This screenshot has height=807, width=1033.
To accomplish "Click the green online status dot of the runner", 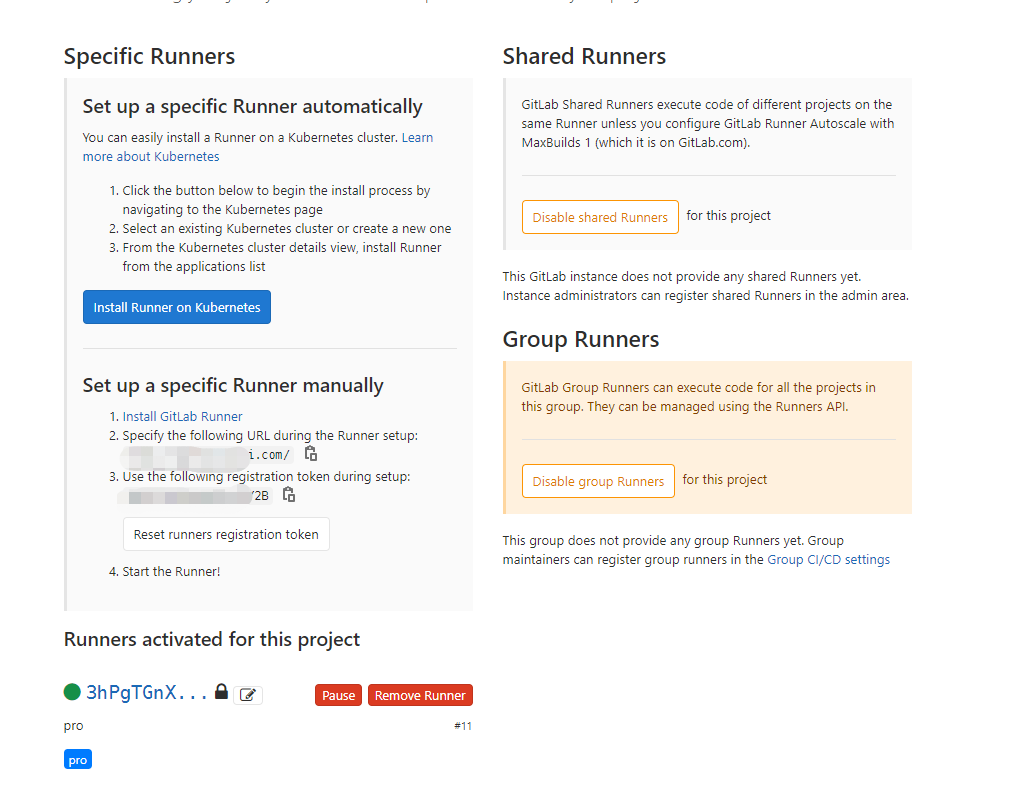I will coord(72,692).
